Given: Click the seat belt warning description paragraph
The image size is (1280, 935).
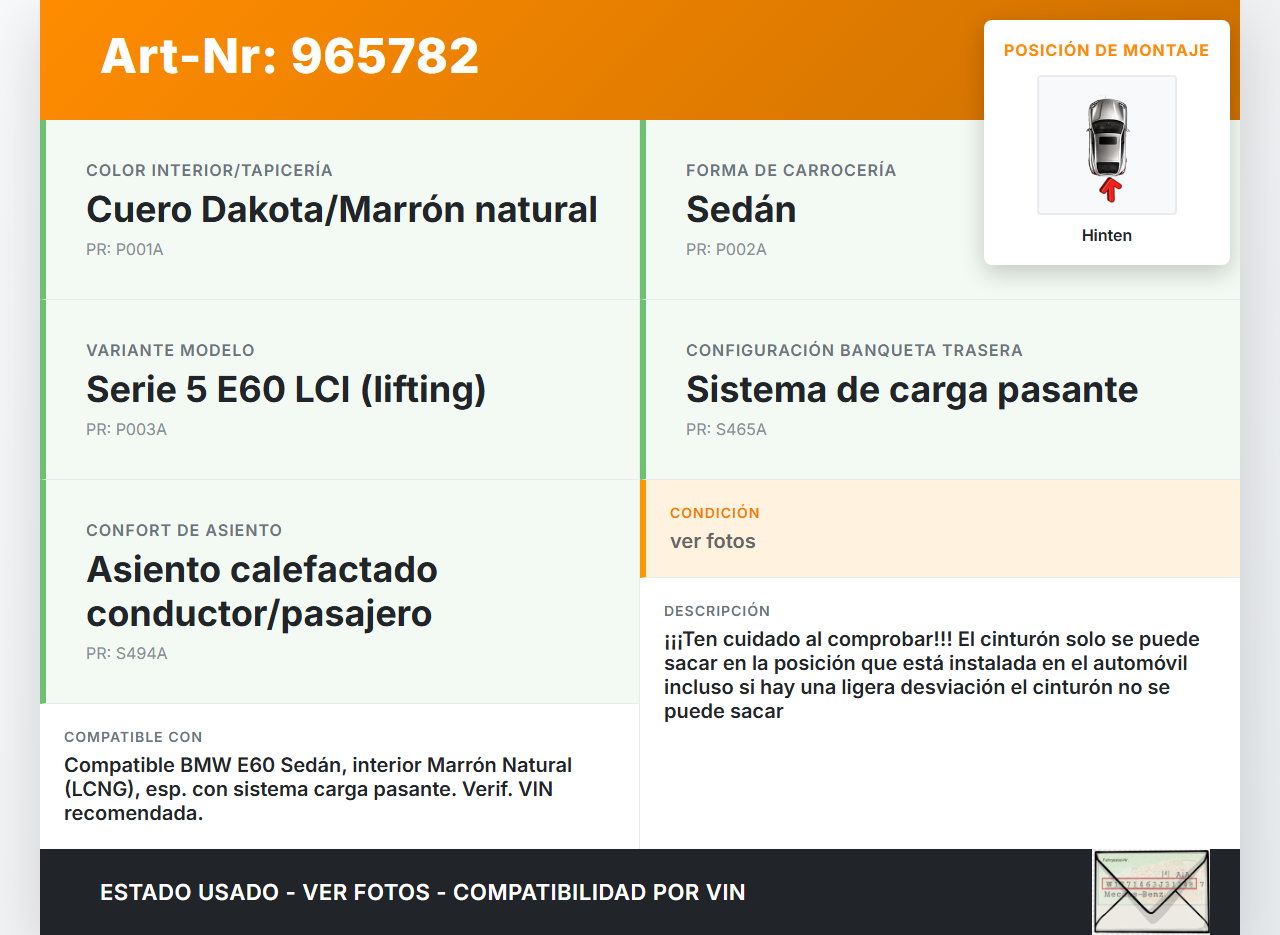Looking at the screenshot, I should click(x=932, y=675).
